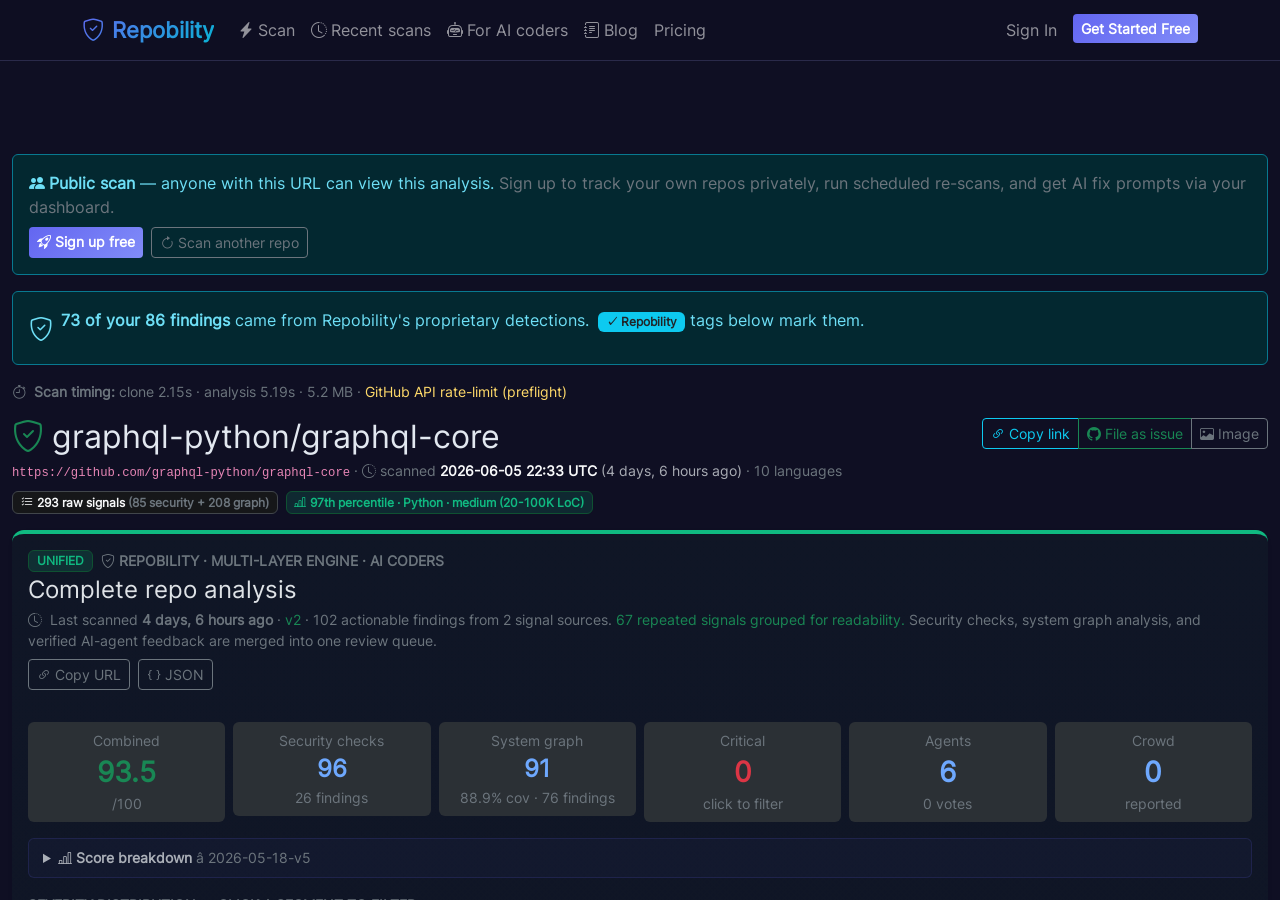The image size is (1280, 900).
Task: Click Scan another repo button
Action: [x=229, y=242]
